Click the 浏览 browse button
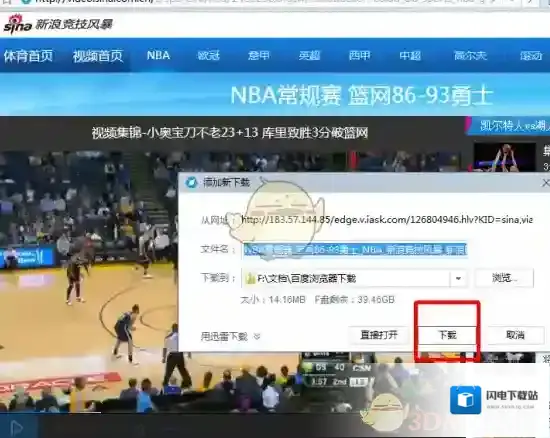Screen dimensions: 550x438 click(504, 278)
